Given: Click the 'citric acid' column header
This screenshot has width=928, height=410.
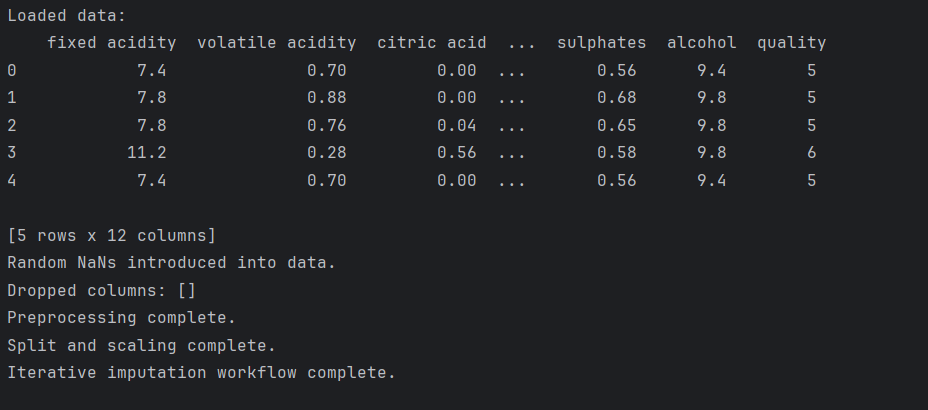Looking at the screenshot, I should (x=431, y=43).
